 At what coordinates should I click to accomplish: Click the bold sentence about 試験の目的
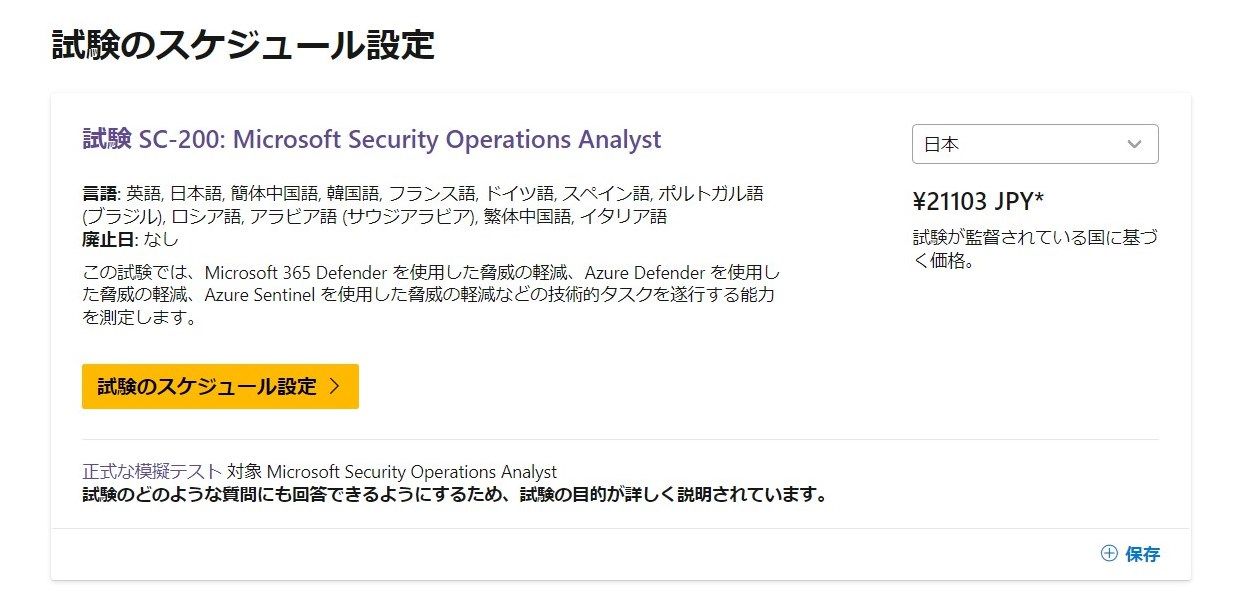click(x=454, y=495)
